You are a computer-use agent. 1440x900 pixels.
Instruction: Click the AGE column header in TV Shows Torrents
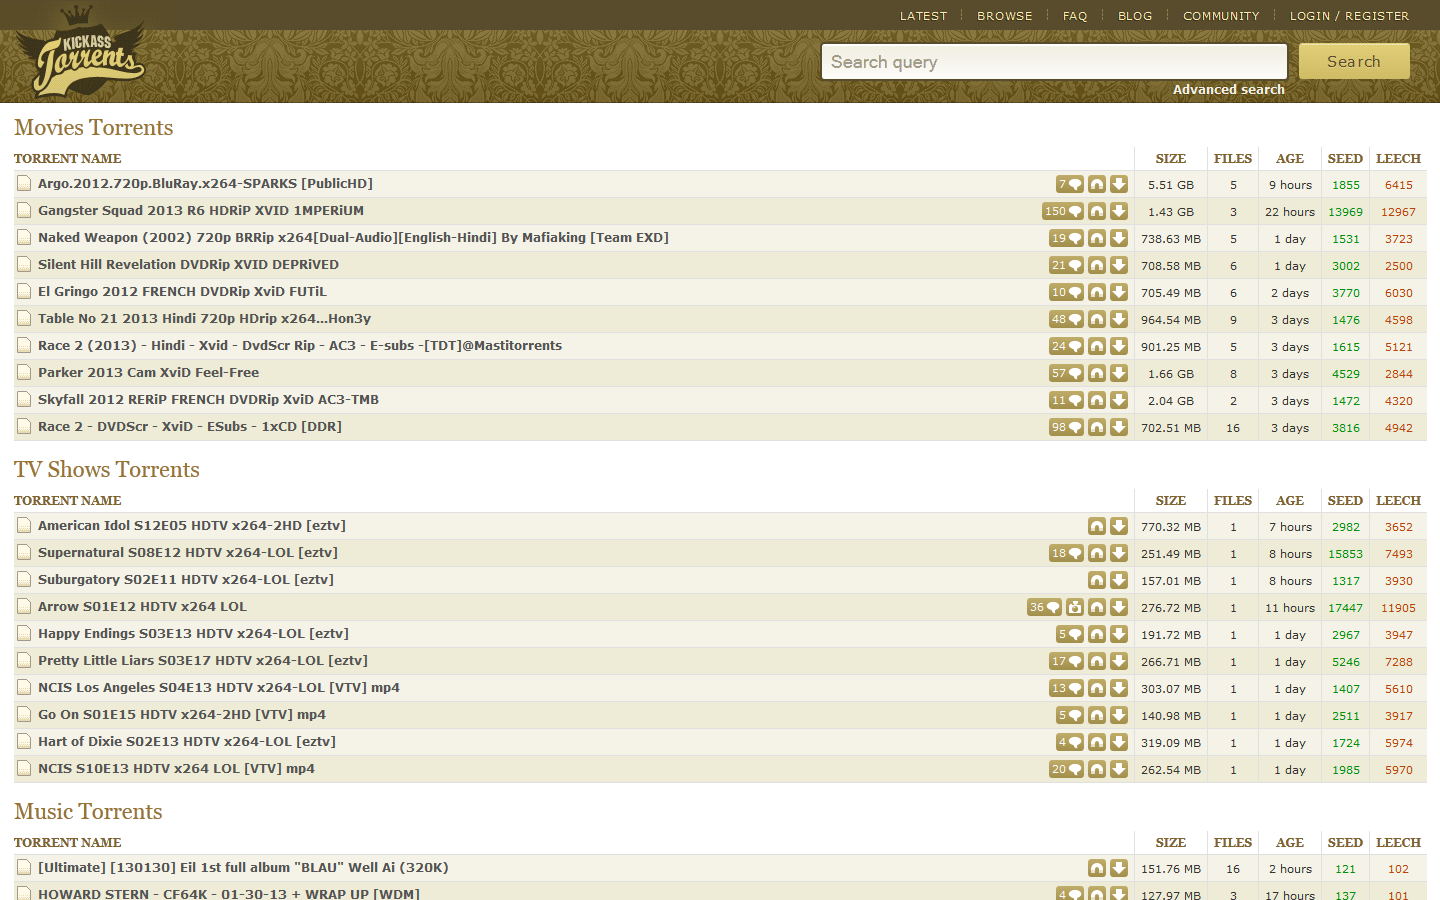coord(1290,501)
